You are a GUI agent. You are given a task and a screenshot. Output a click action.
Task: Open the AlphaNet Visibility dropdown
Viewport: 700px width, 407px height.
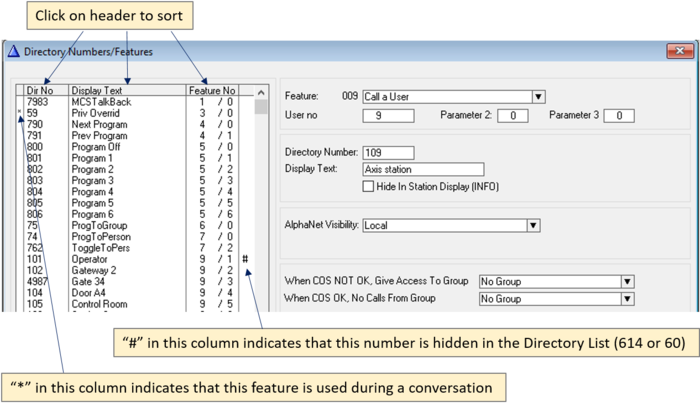[533, 225]
